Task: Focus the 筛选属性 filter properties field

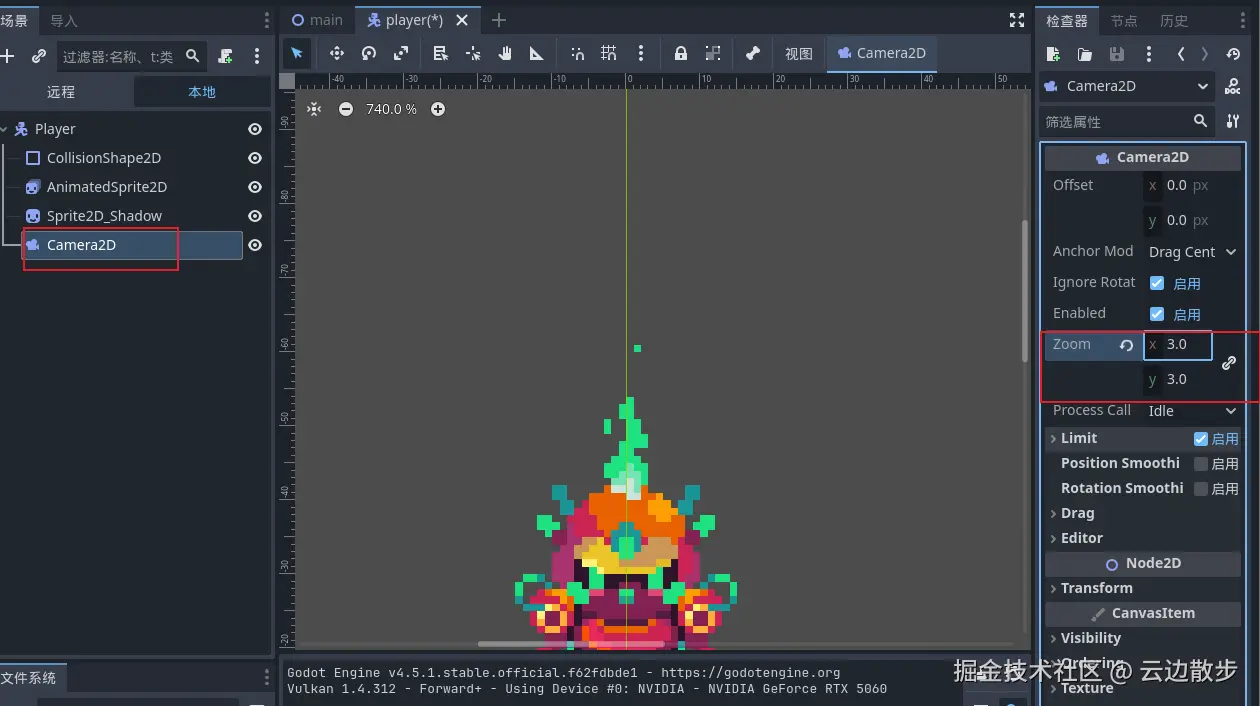Action: point(1127,121)
